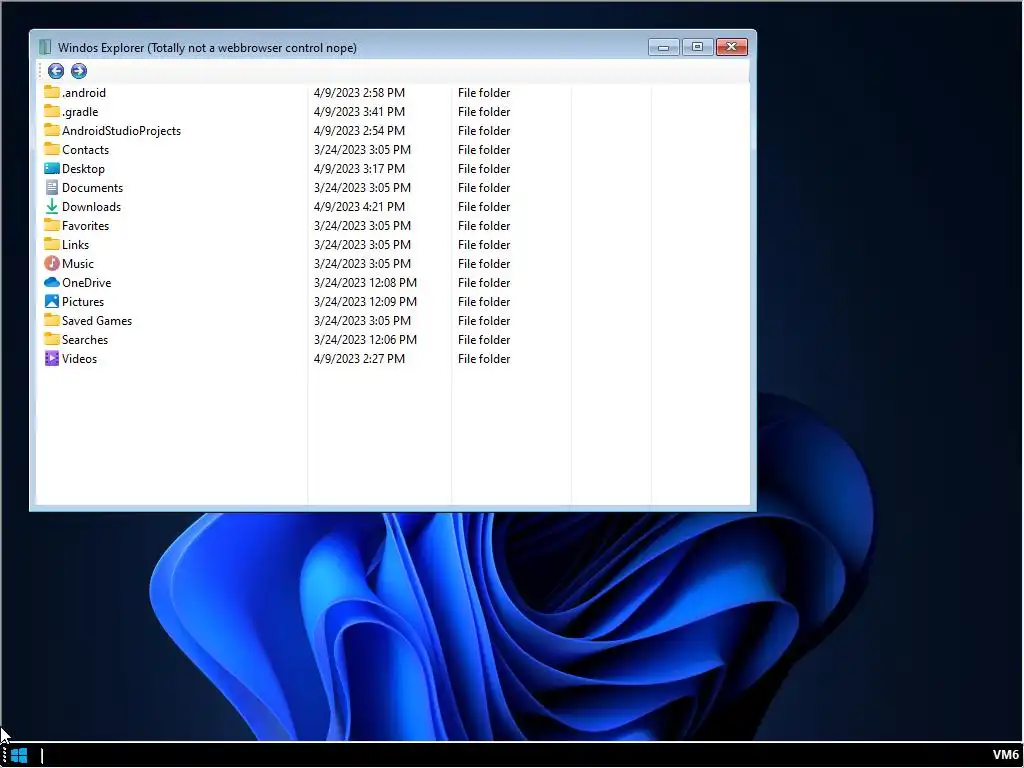Viewport: 1024px width, 768px height.
Task: Click the Contacts row modified date
Action: point(362,150)
